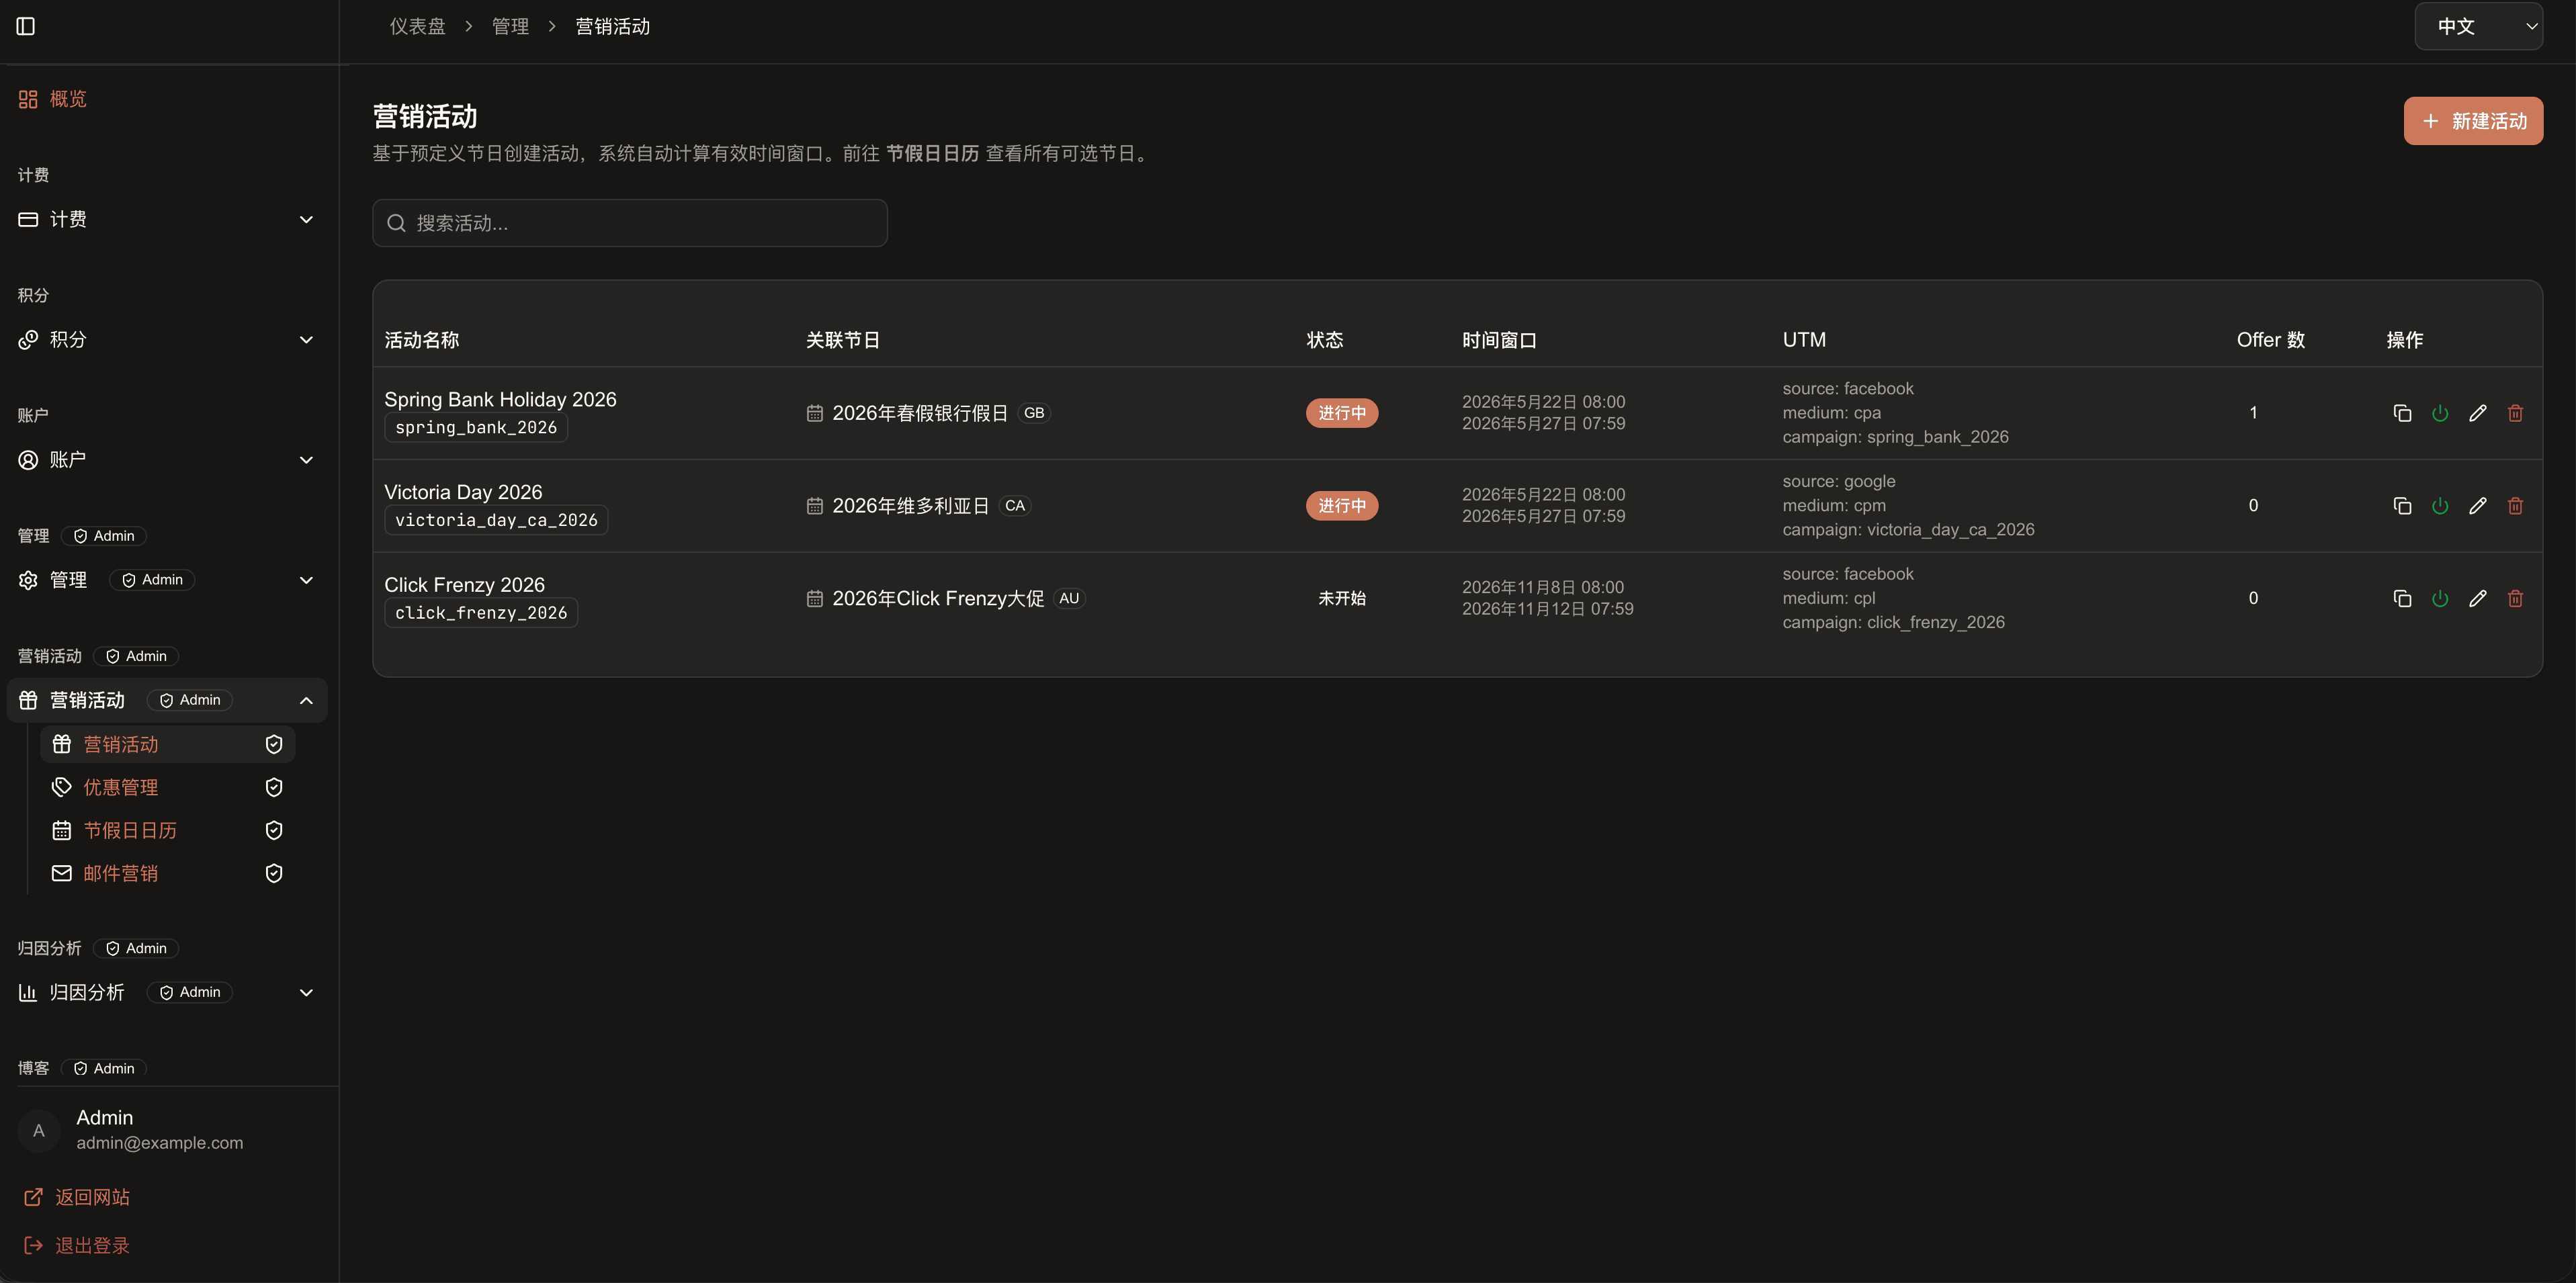
Task: Go to 管理 breadcrumb
Action: coord(510,26)
